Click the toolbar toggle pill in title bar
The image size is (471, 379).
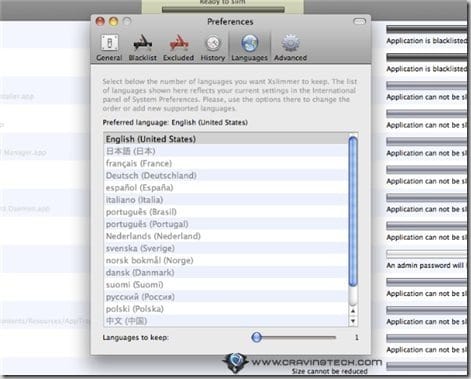point(359,22)
